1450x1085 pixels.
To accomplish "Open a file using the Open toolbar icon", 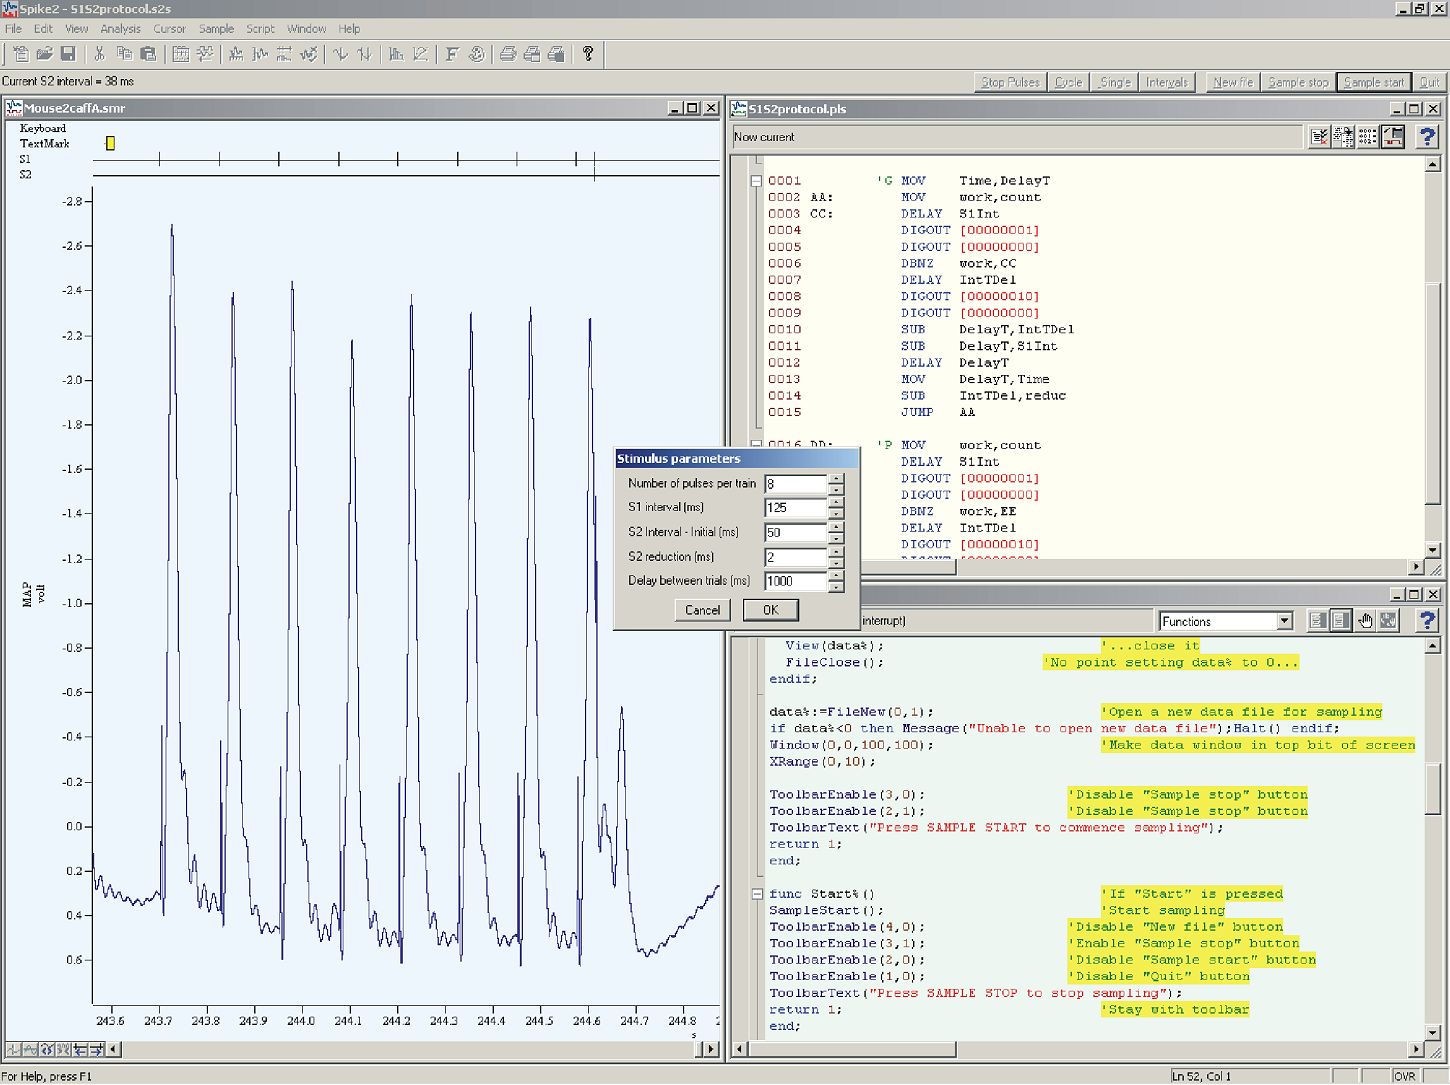I will 44,54.
